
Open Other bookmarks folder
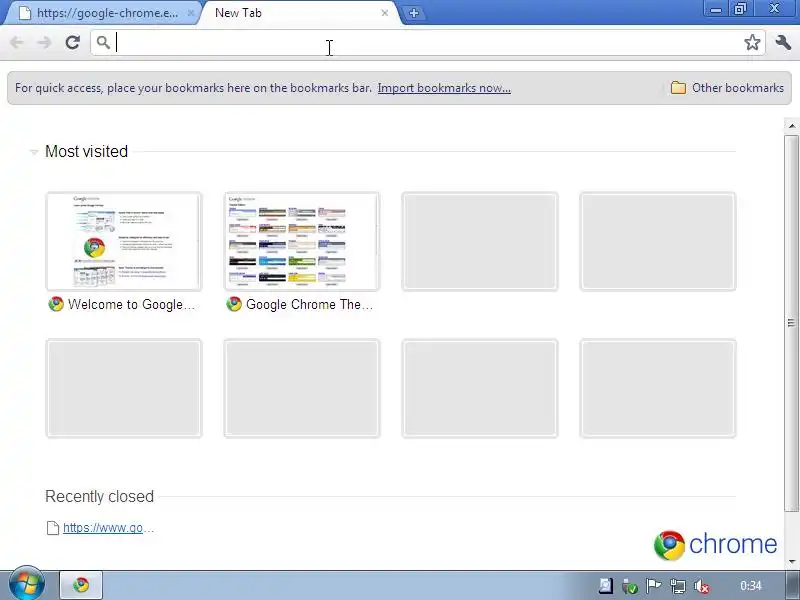pyautogui.click(x=727, y=88)
